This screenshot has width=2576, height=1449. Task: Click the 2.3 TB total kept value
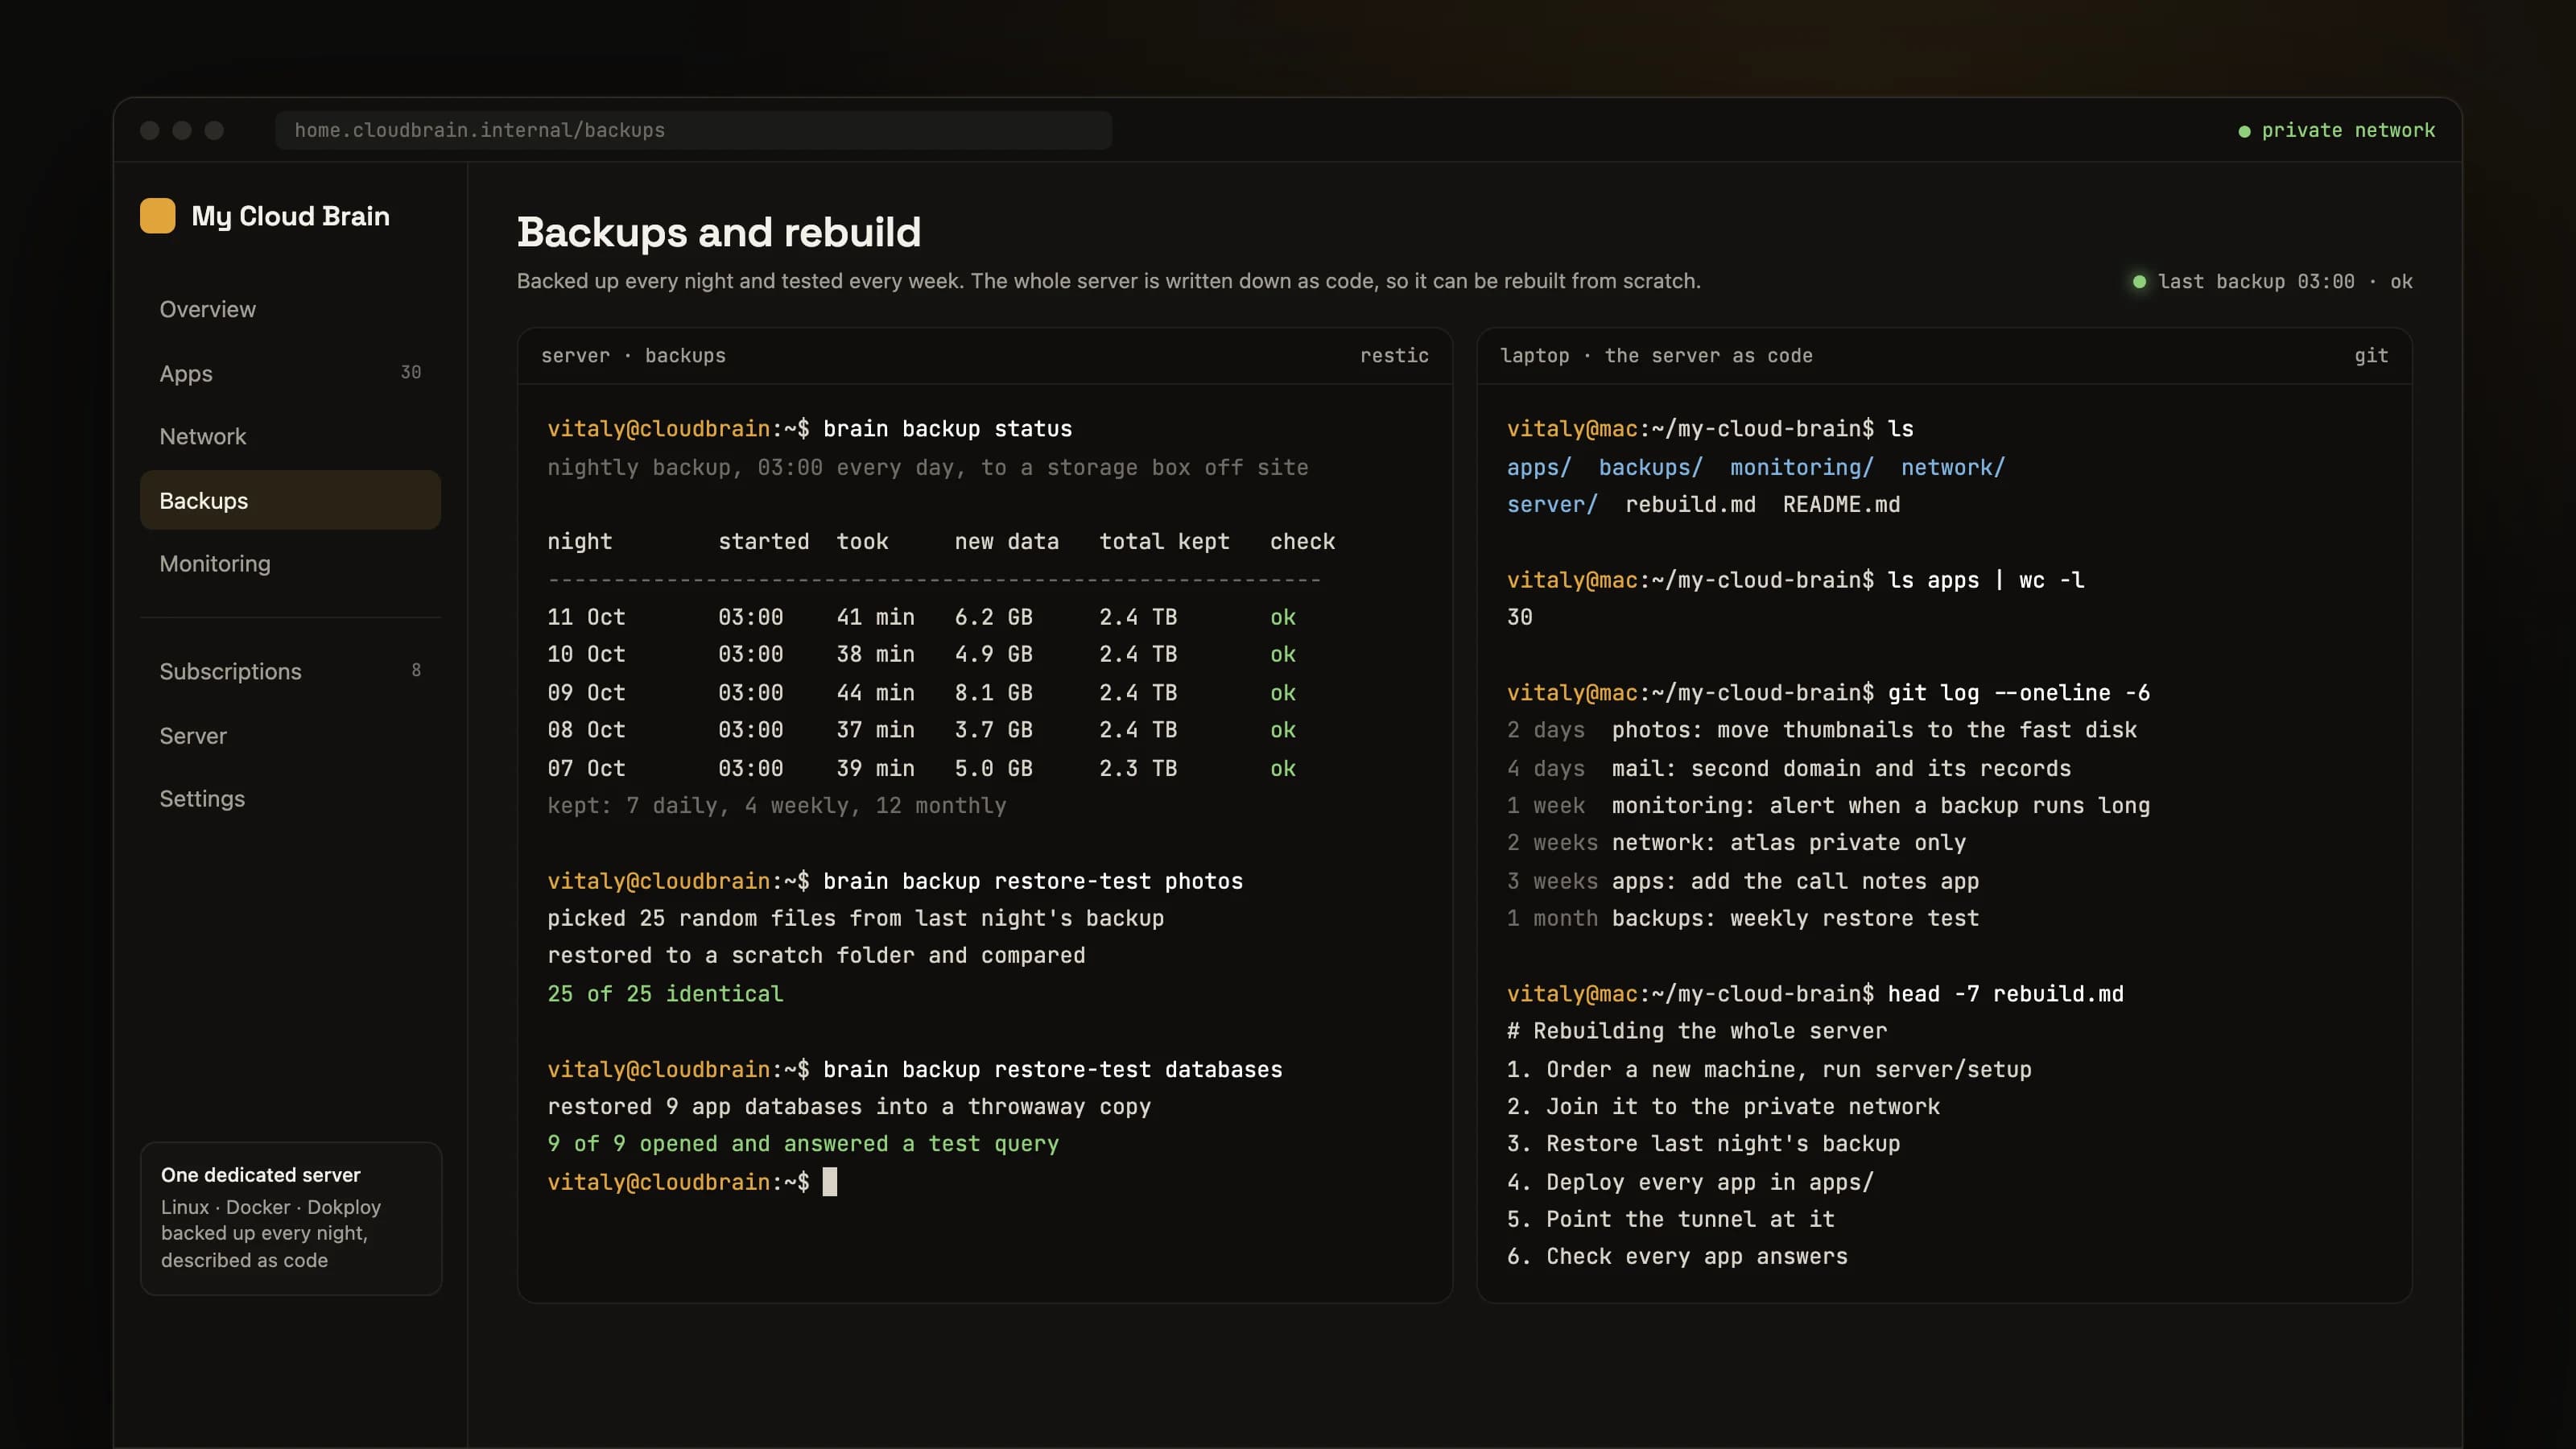pos(1138,768)
